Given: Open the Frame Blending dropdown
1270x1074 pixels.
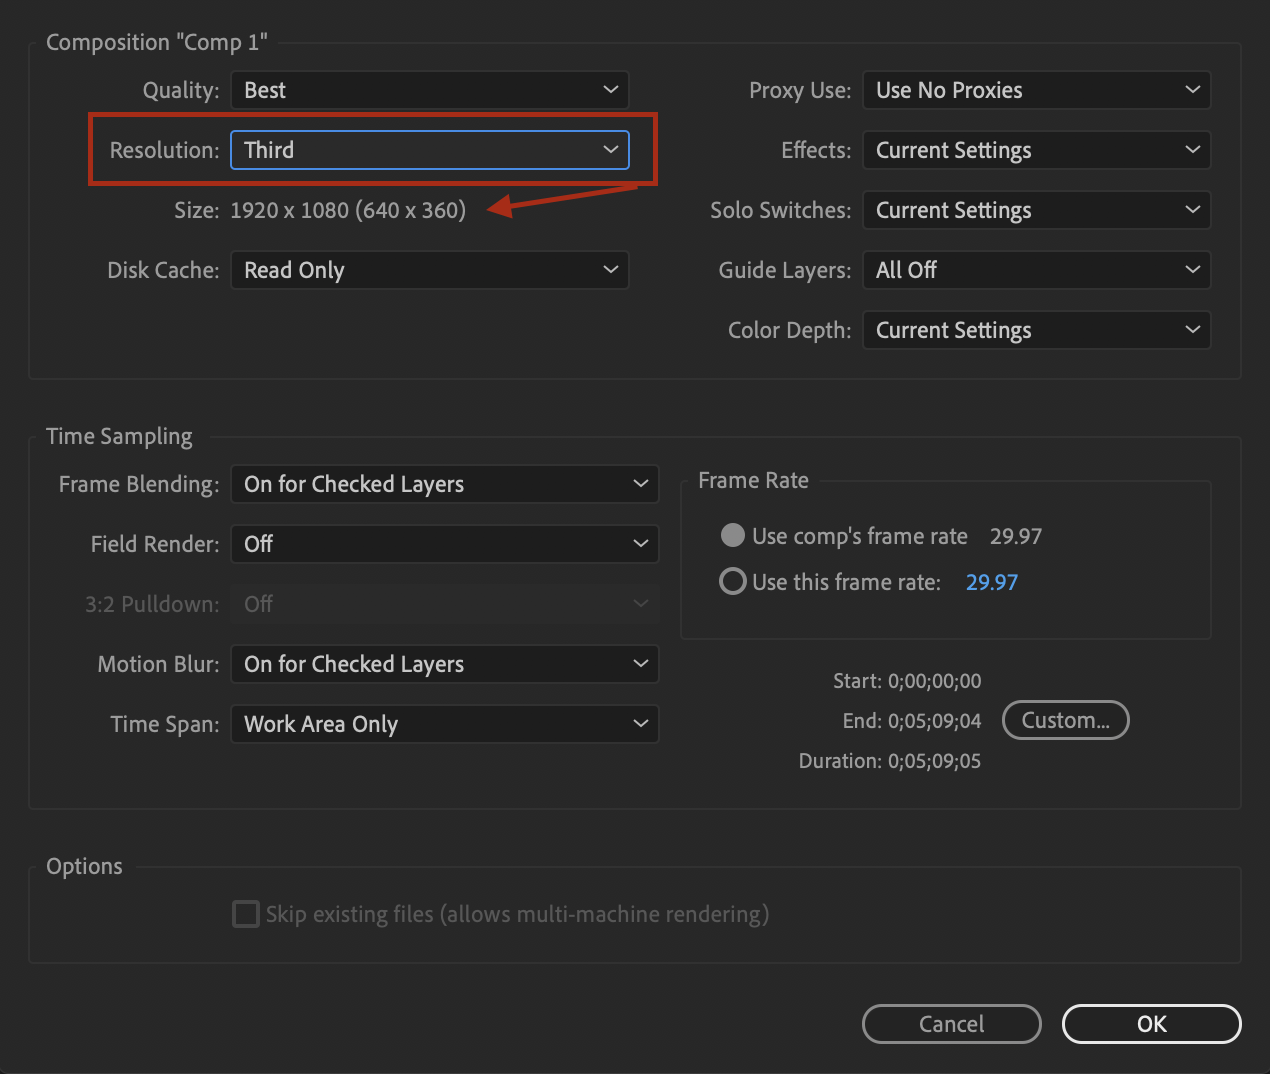Looking at the screenshot, I should 444,484.
